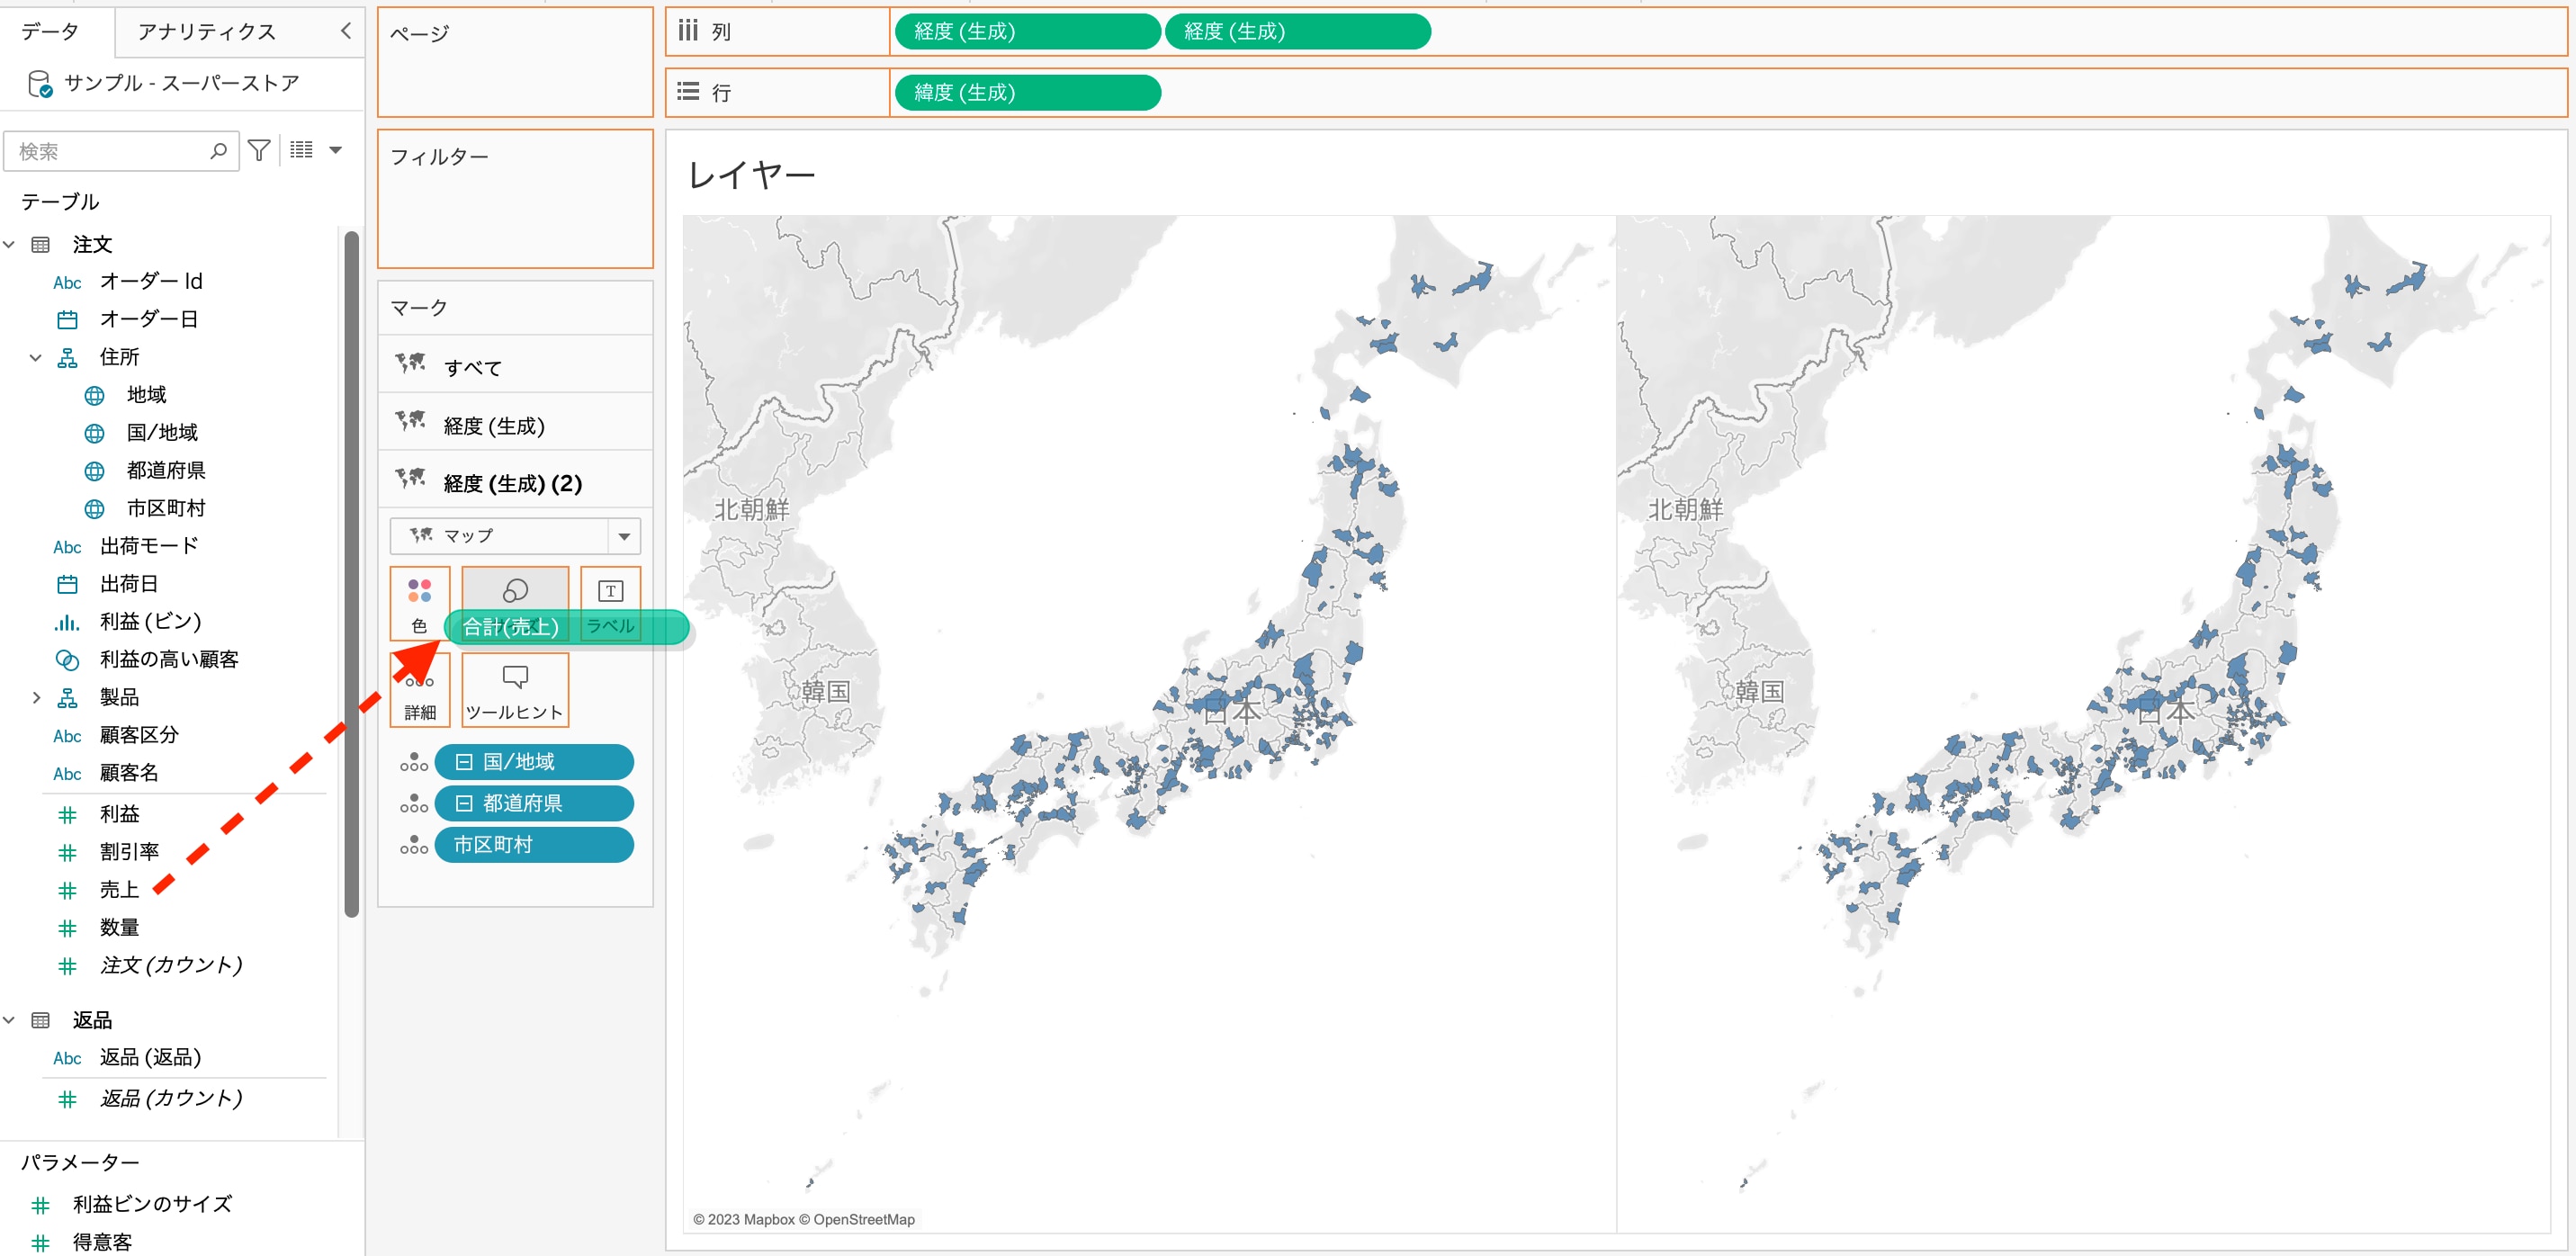This screenshot has width=2576, height=1256.
Task: Open the 経度 (生成) (2) marks layer
Action: [x=515, y=483]
